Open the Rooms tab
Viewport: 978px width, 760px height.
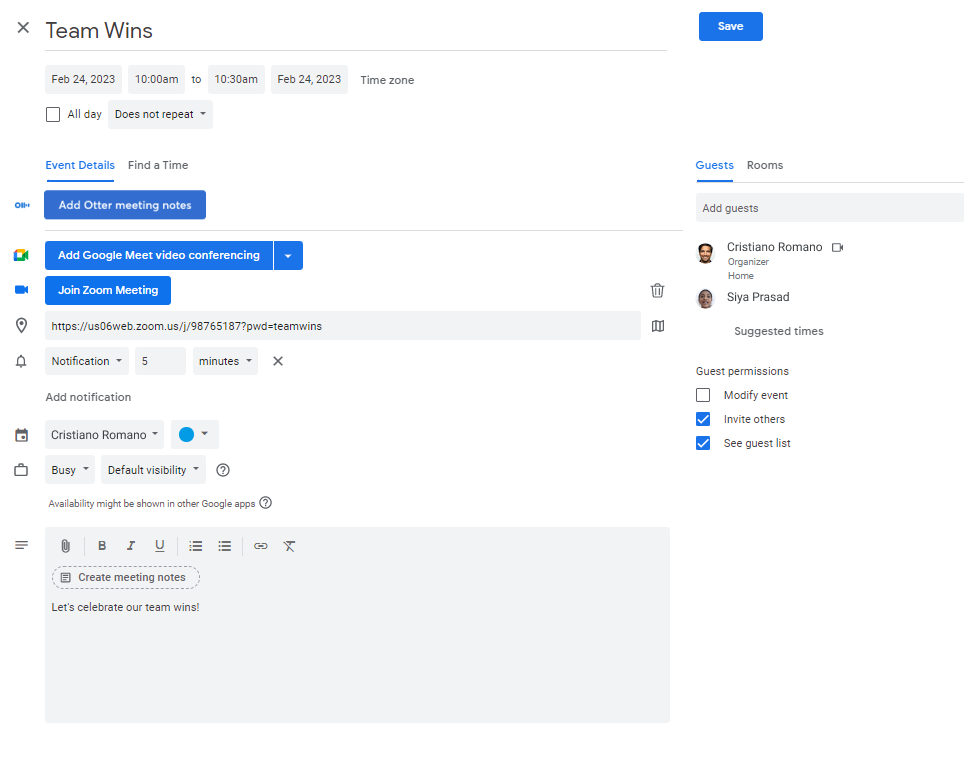[765, 165]
